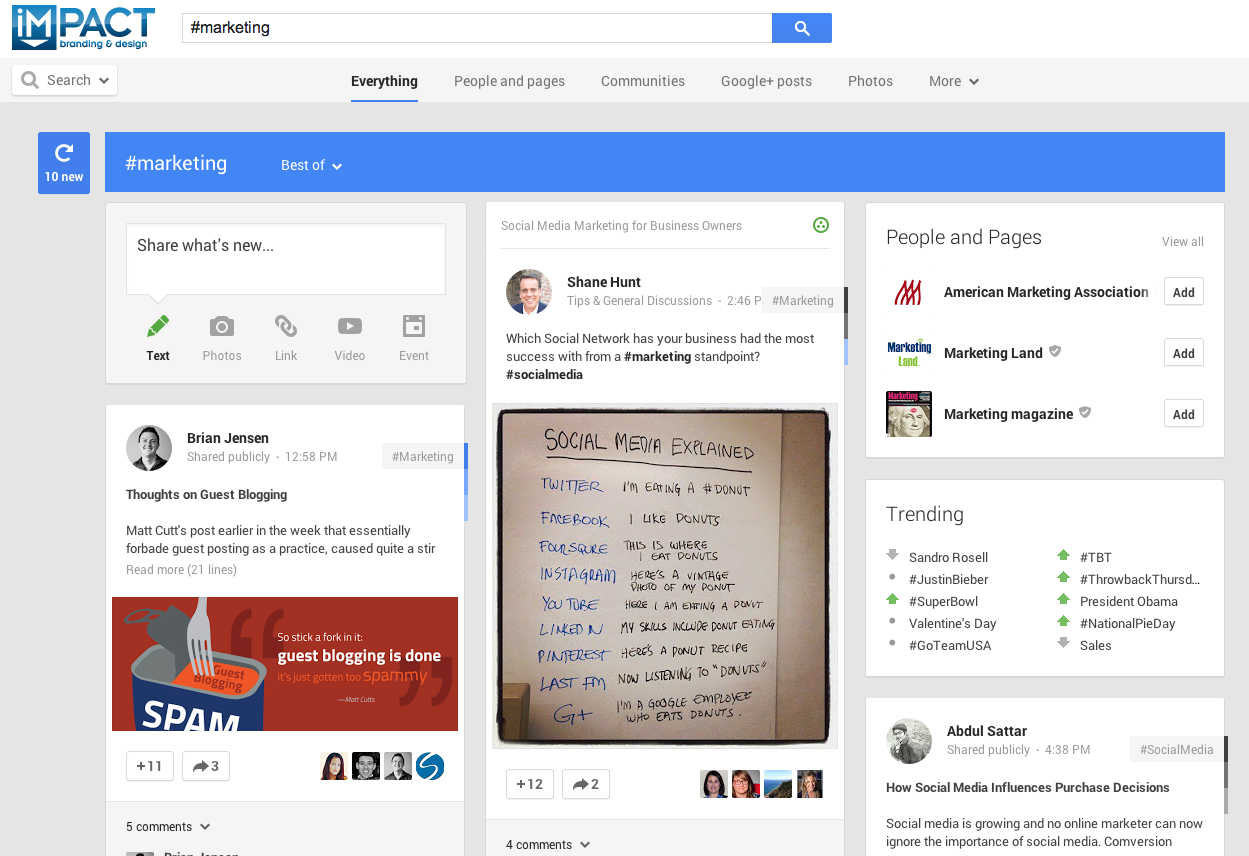This screenshot has width=1249, height=856.
Task: Expand the More menu
Action: pos(953,81)
